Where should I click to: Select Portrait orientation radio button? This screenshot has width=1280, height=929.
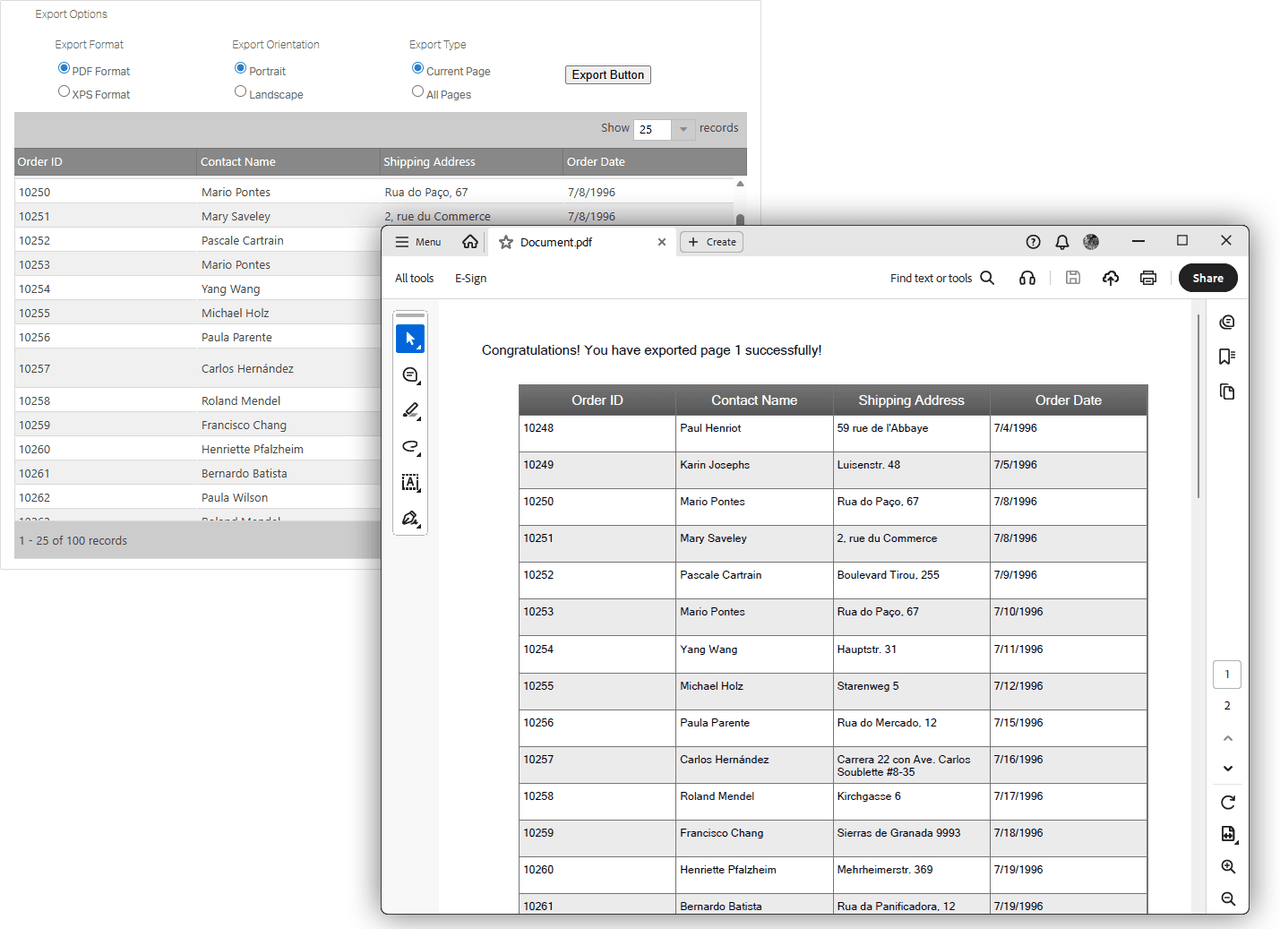(240, 68)
